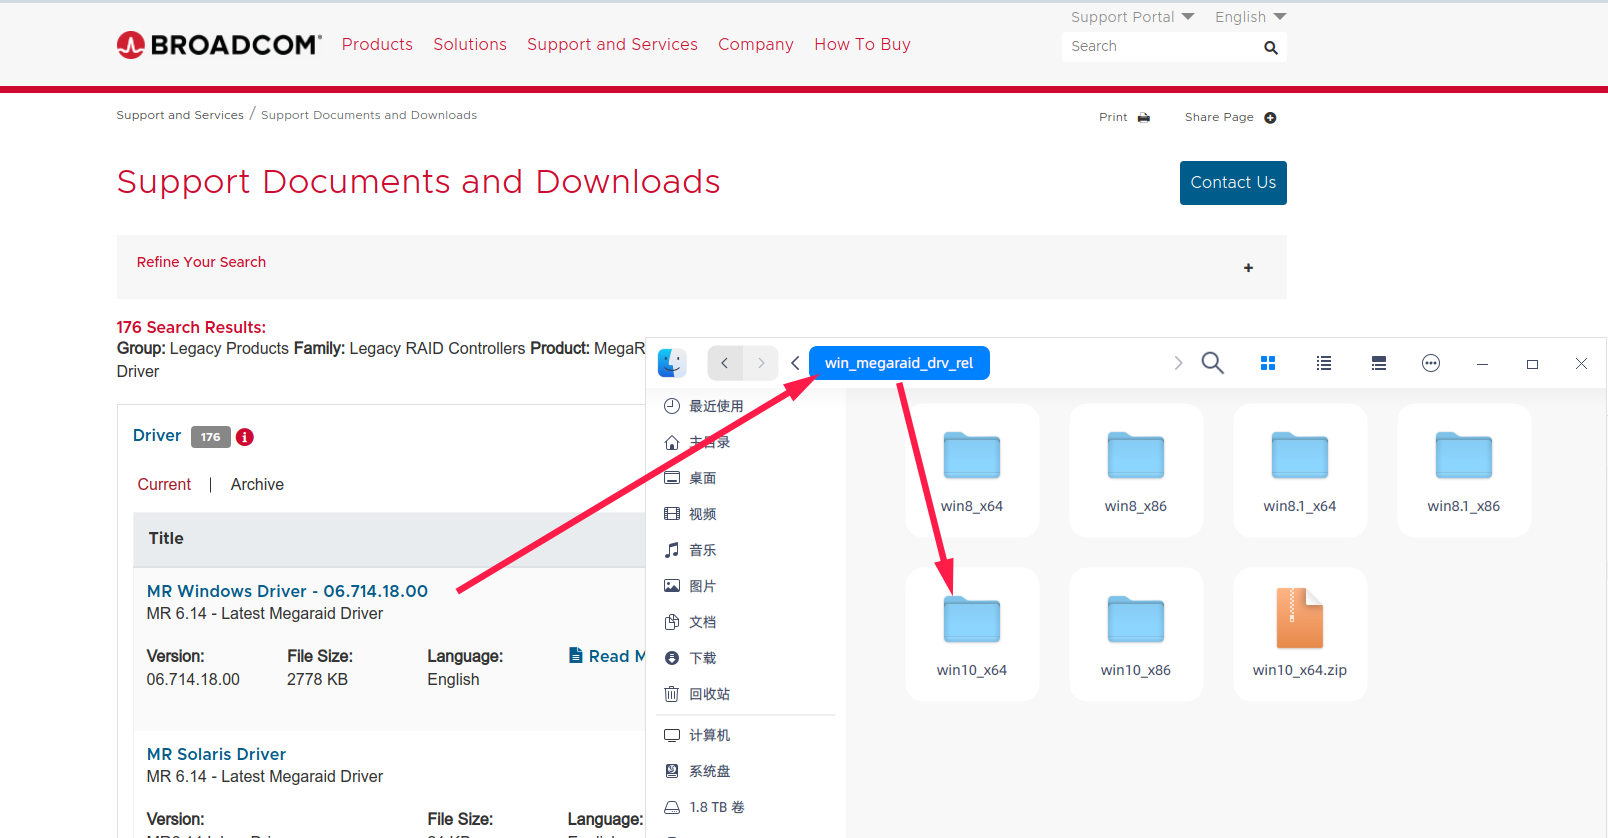Click the Driver section heading
1608x838 pixels.
tap(157, 435)
